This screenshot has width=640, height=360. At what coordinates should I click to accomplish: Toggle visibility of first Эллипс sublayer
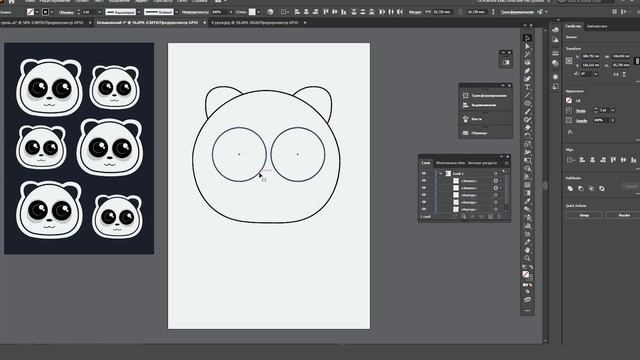coord(424,180)
